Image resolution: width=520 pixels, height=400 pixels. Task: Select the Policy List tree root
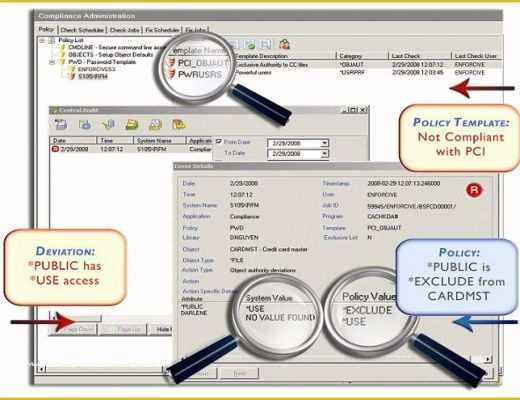[71, 40]
